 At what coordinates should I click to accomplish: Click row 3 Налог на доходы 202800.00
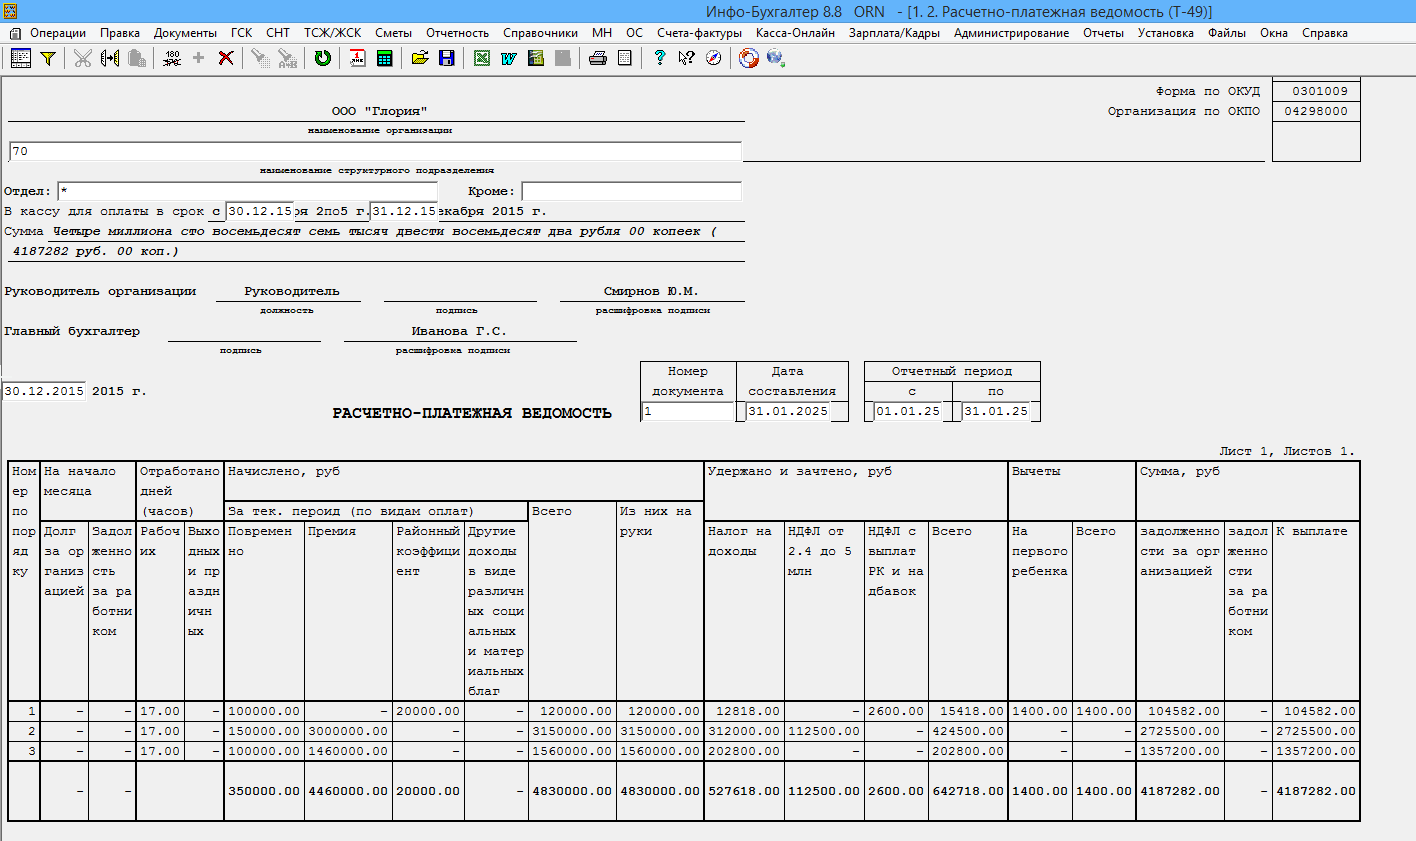744,751
